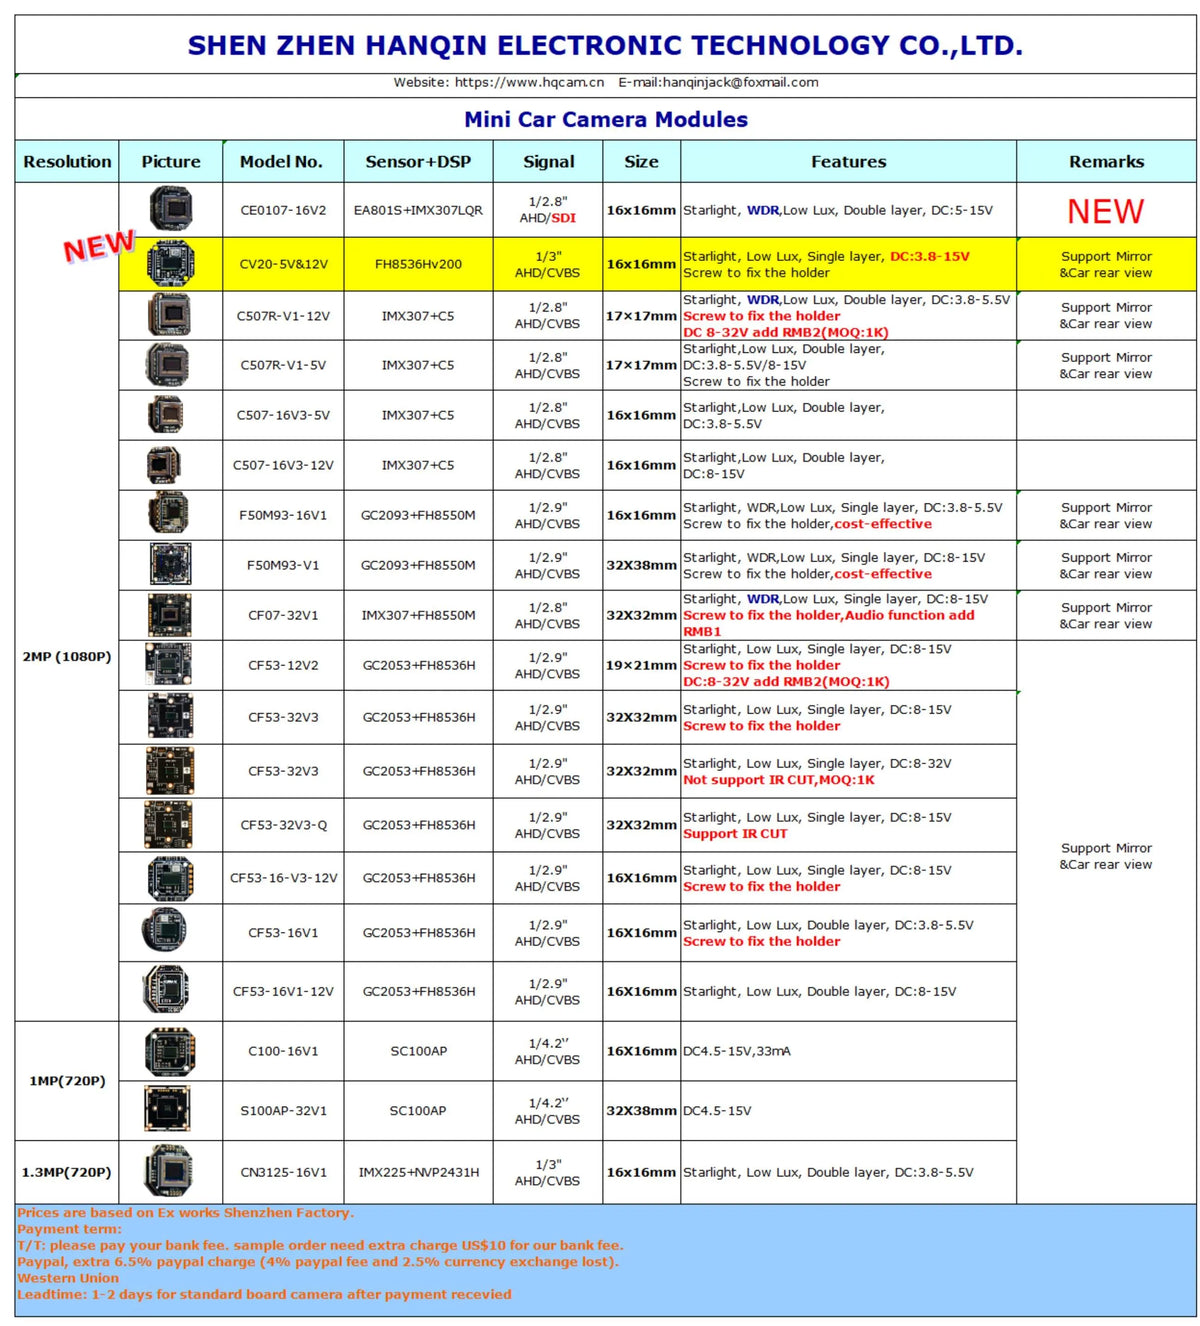The width and height of the screenshot is (1200, 1326).
Task: Click the CF53-12V2 module picture
Action: pos(169,664)
